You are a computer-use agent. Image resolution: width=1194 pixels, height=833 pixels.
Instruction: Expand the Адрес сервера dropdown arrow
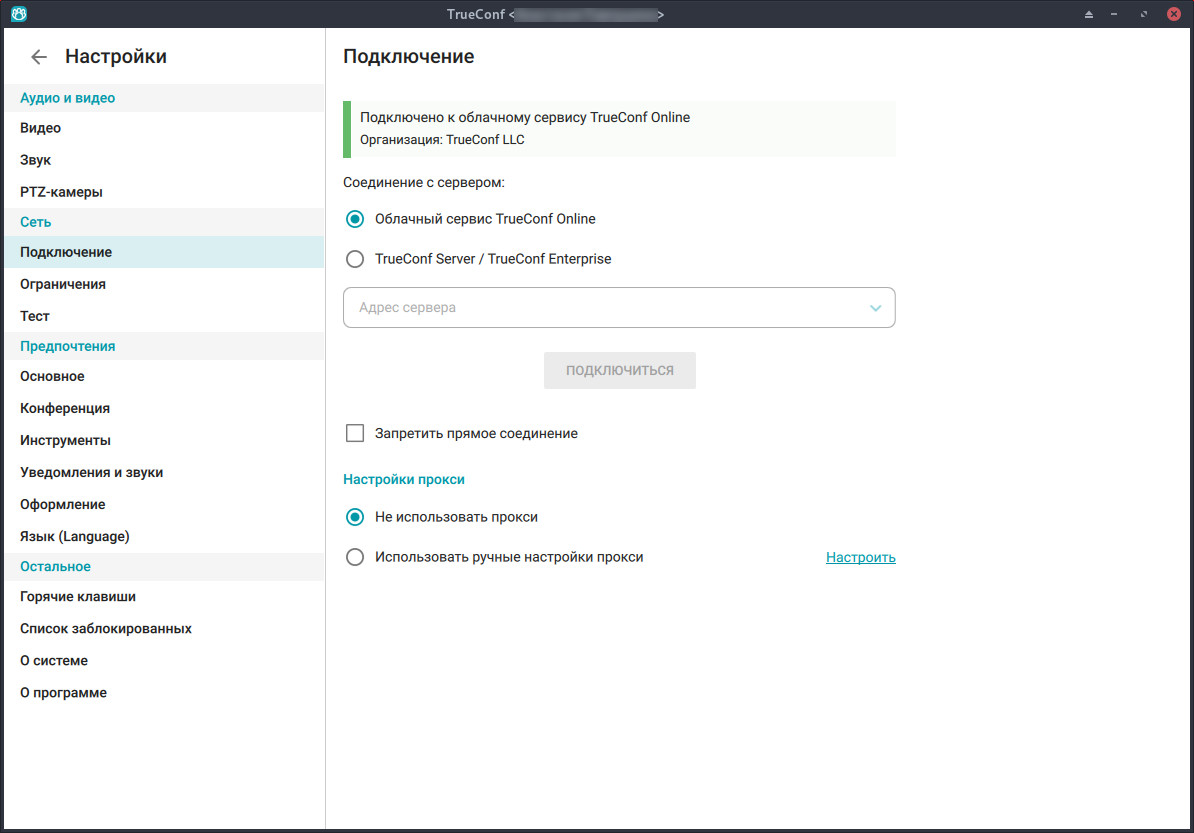pyautogui.click(x=876, y=308)
